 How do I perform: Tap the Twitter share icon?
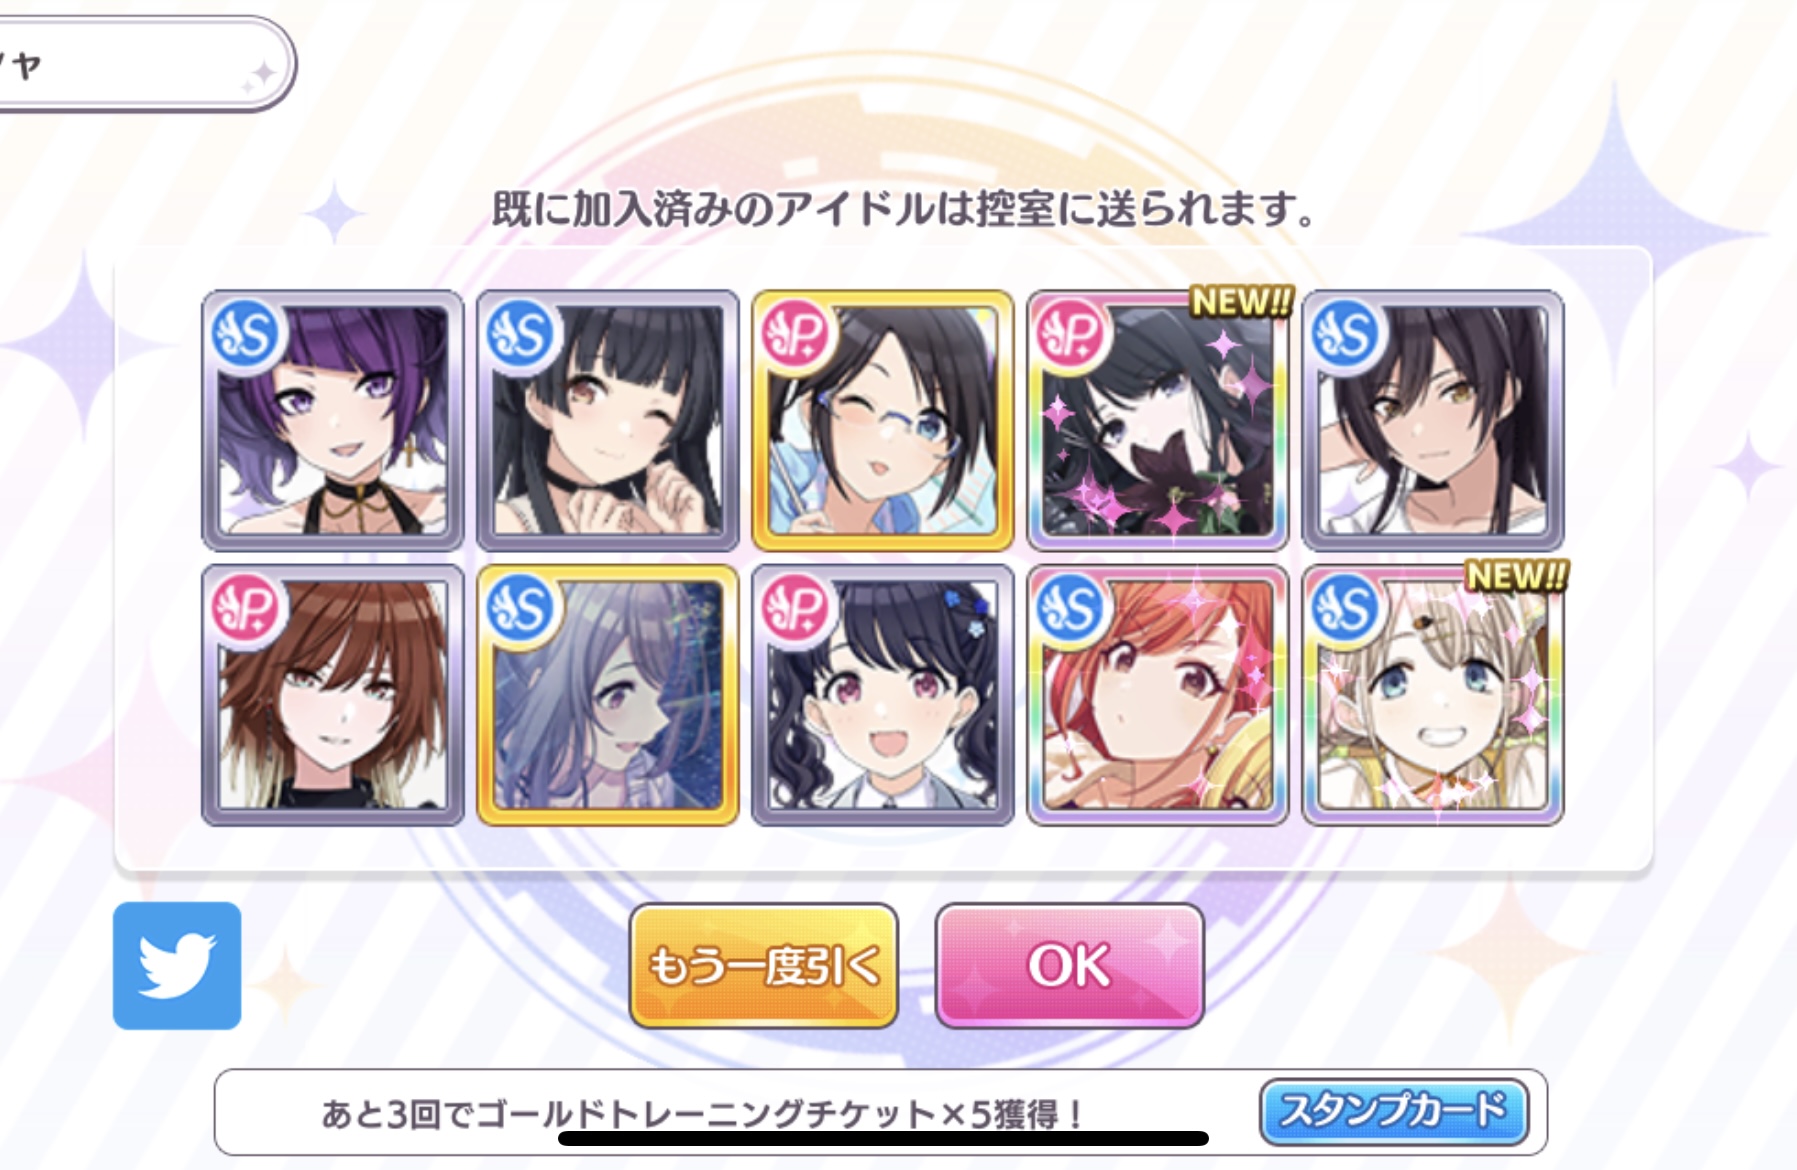point(177,966)
